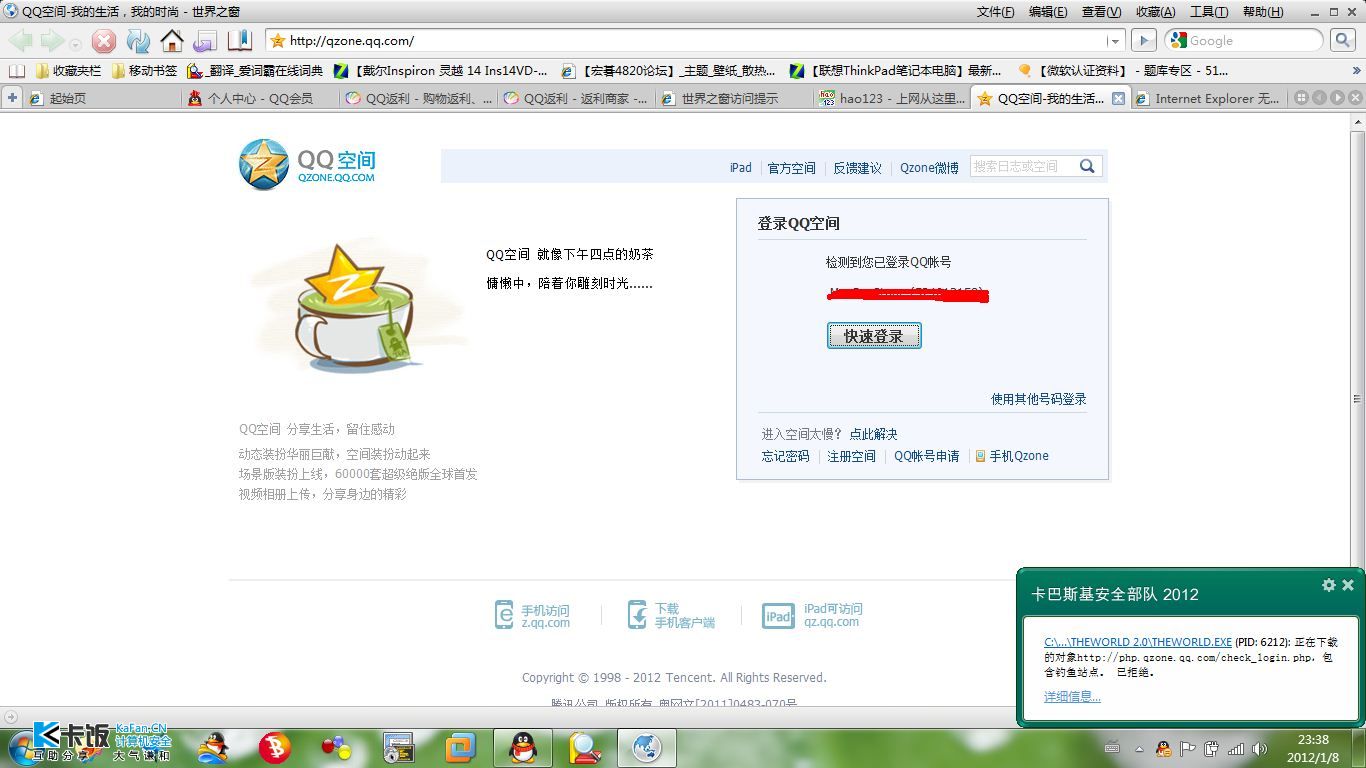Open the favorites book icon in toolbar

pos(239,41)
